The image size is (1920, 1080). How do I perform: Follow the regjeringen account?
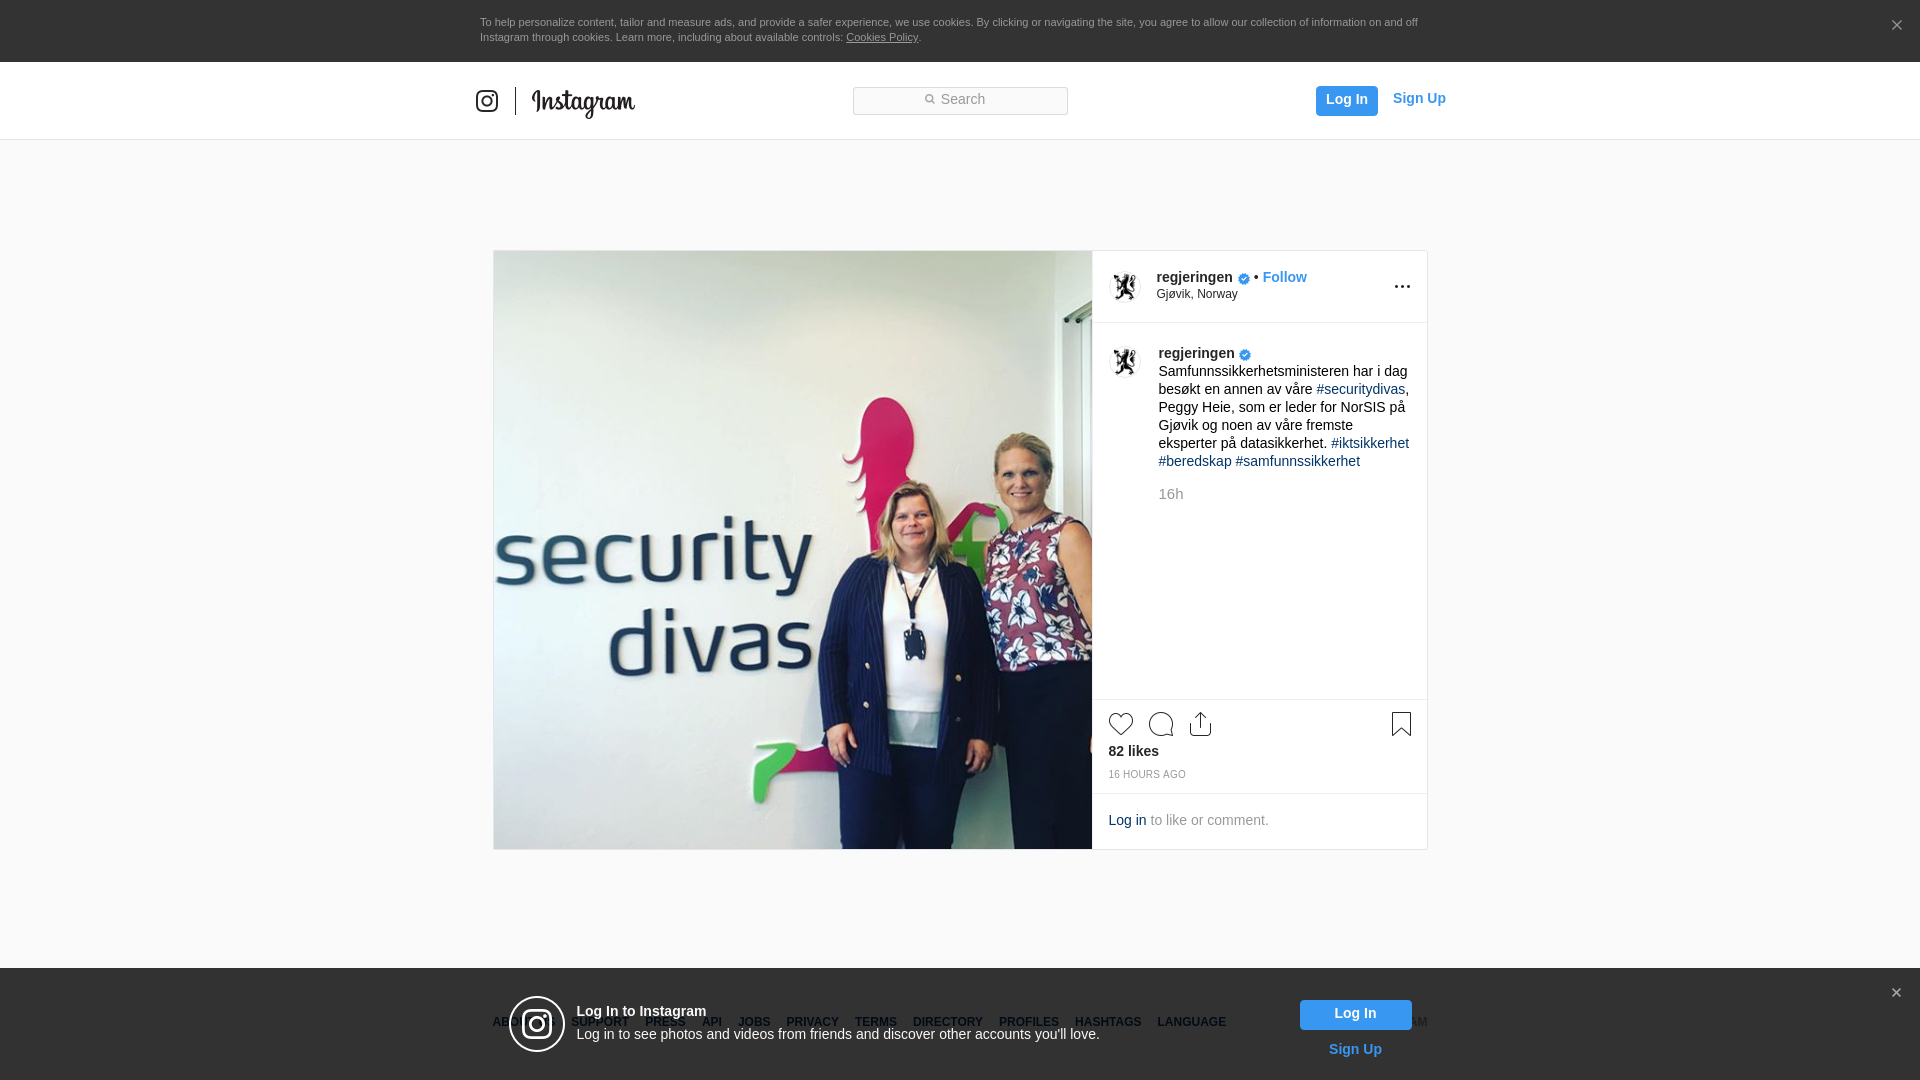click(x=1284, y=277)
